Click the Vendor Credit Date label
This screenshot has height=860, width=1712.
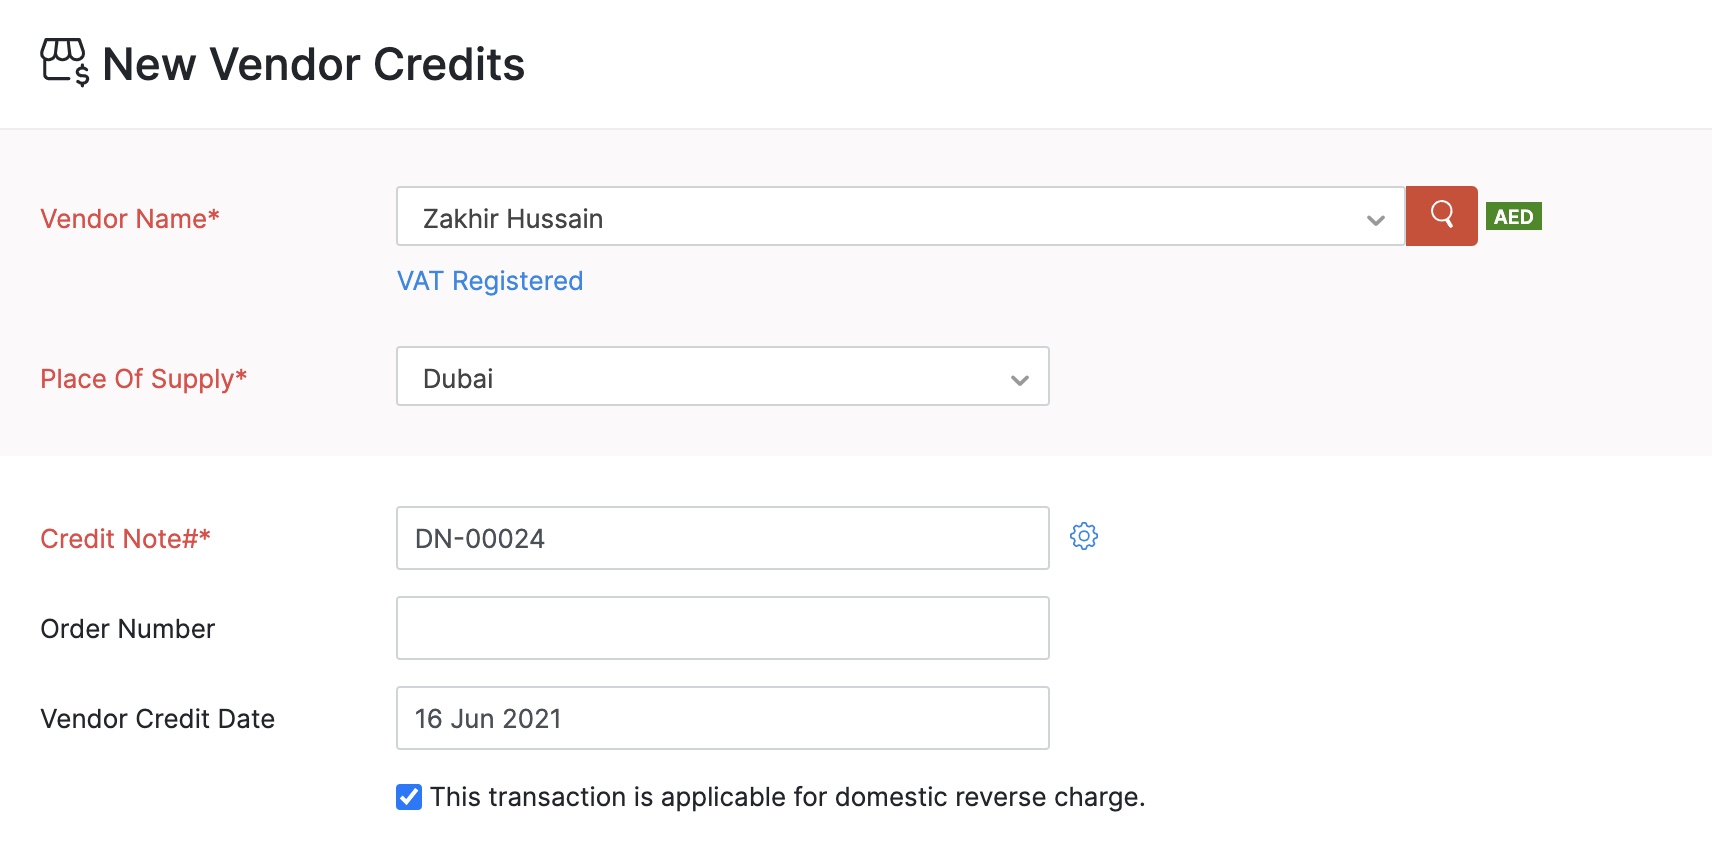pos(158,718)
